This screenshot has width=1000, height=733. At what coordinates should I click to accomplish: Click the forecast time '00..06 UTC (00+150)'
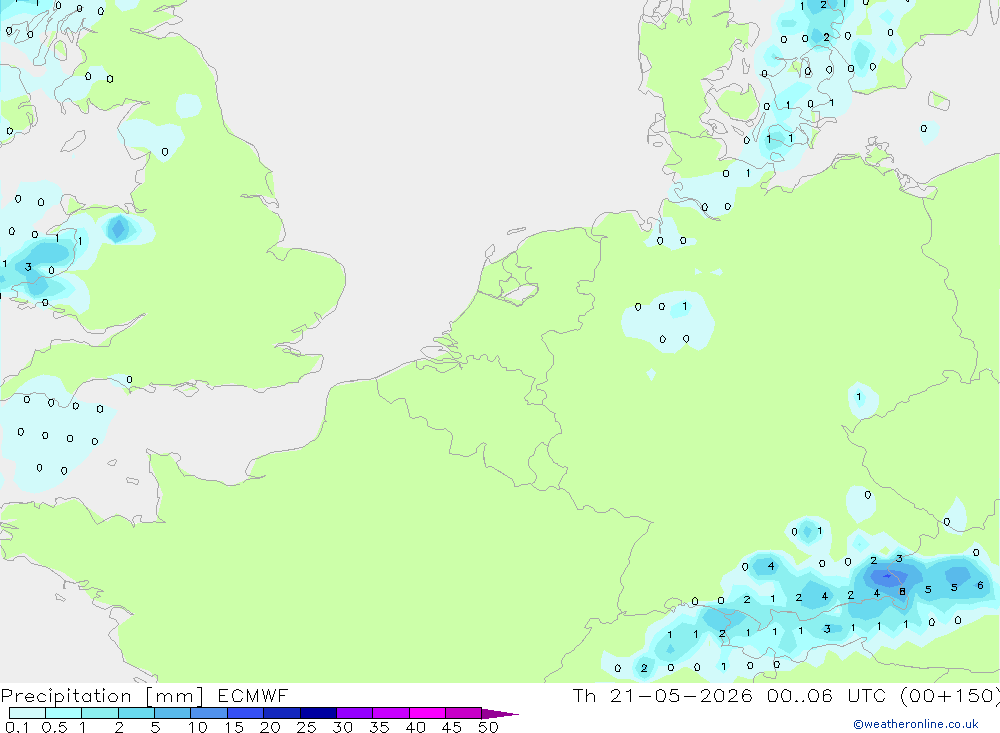883,695
